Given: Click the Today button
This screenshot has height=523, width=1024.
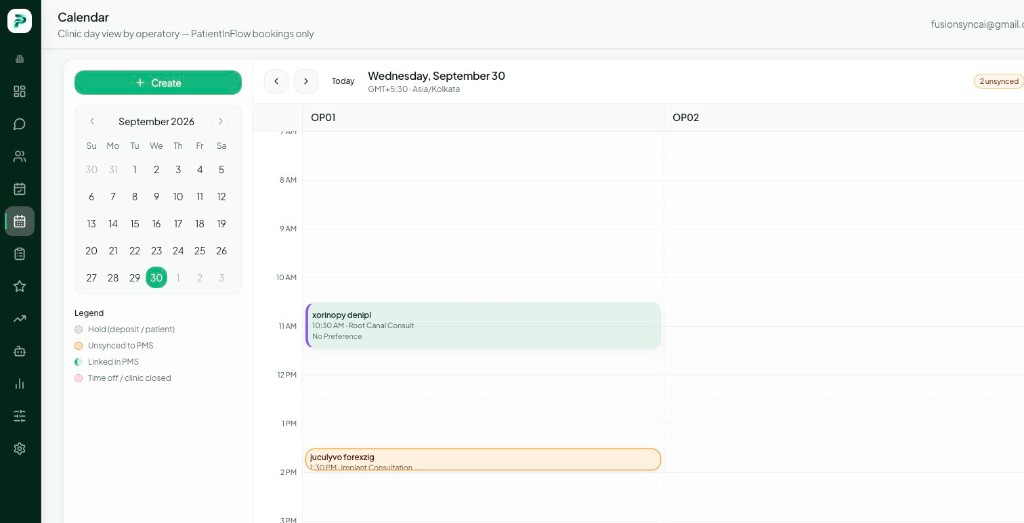Looking at the screenshot, I should pyautogui.click(x=343, y=82).
